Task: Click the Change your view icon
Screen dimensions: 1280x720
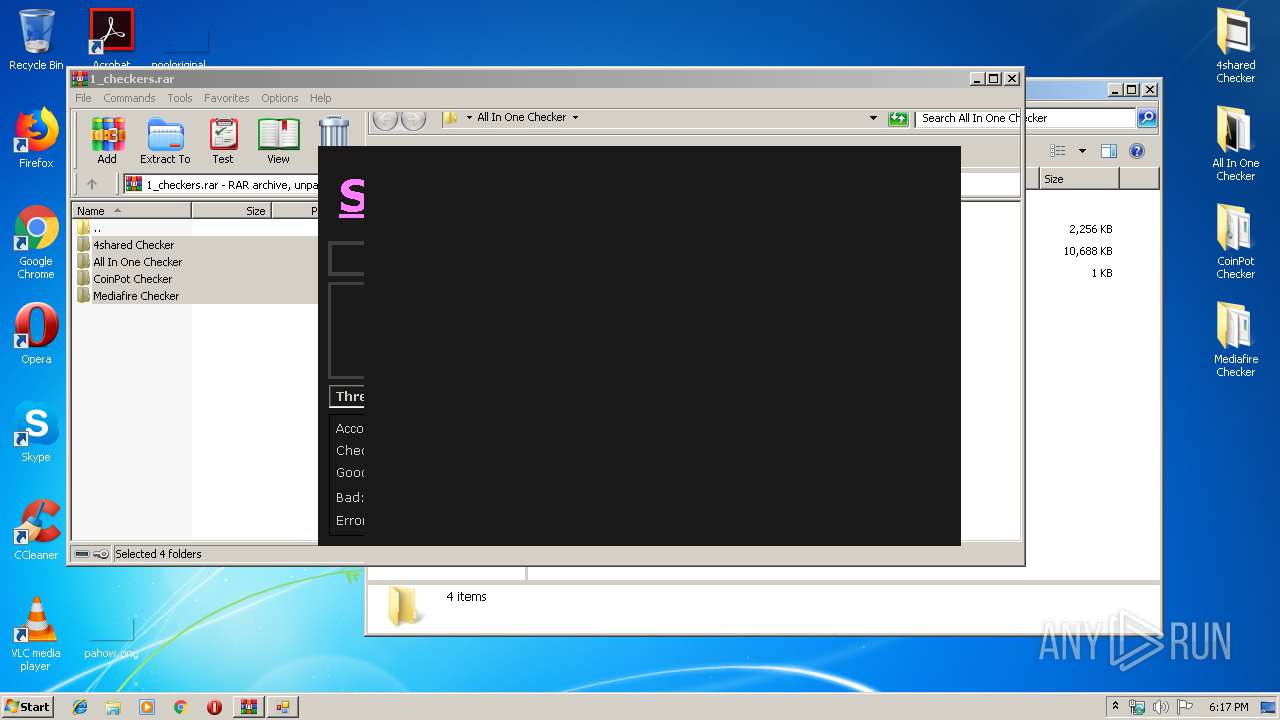Action: click(1058, 151)
